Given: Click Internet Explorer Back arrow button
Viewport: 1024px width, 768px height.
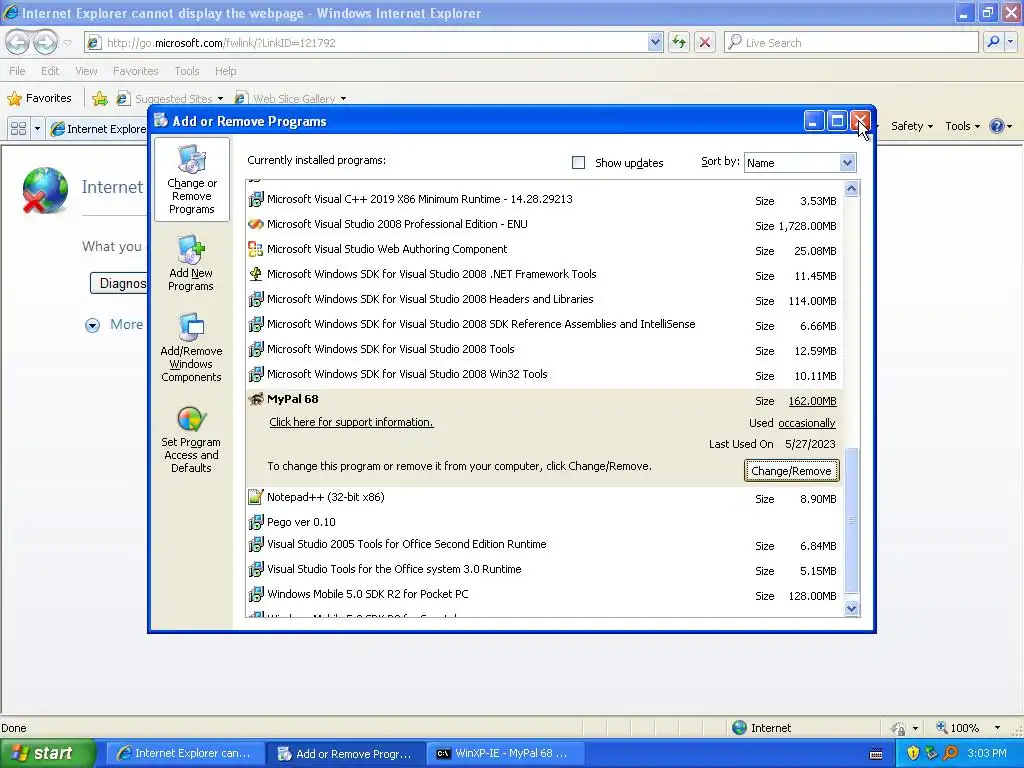Looking at the screenshot, I should point(18,42).
